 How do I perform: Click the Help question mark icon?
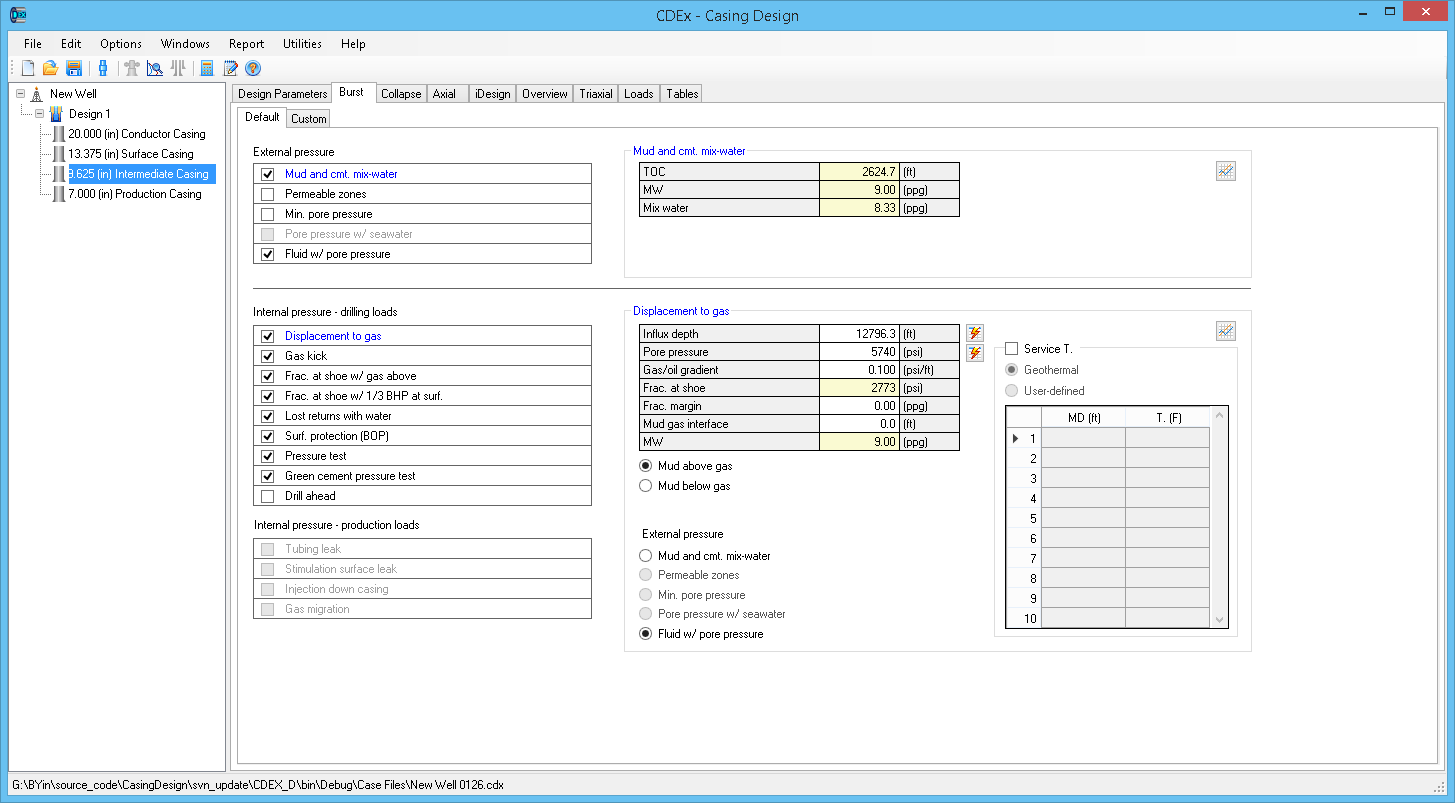point(253,68)
